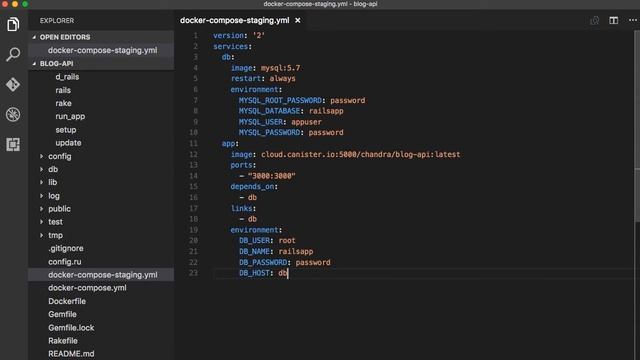Split the editor with the split icon

pyautogui.click(x=613, y=20)
